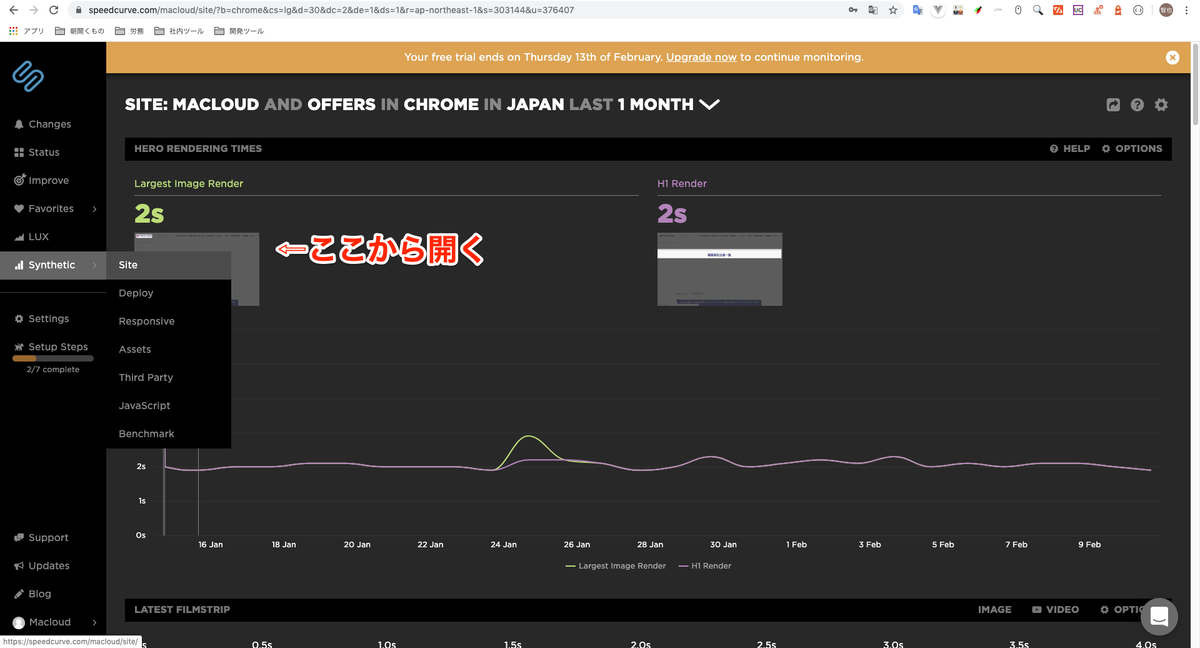Screen dimensions: 1200x648
Task: Click the H1 Render title
Action: (x=682, y=183)
